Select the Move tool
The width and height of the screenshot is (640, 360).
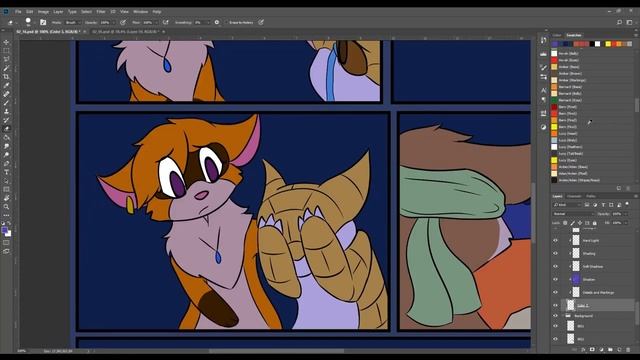point(6,42)
